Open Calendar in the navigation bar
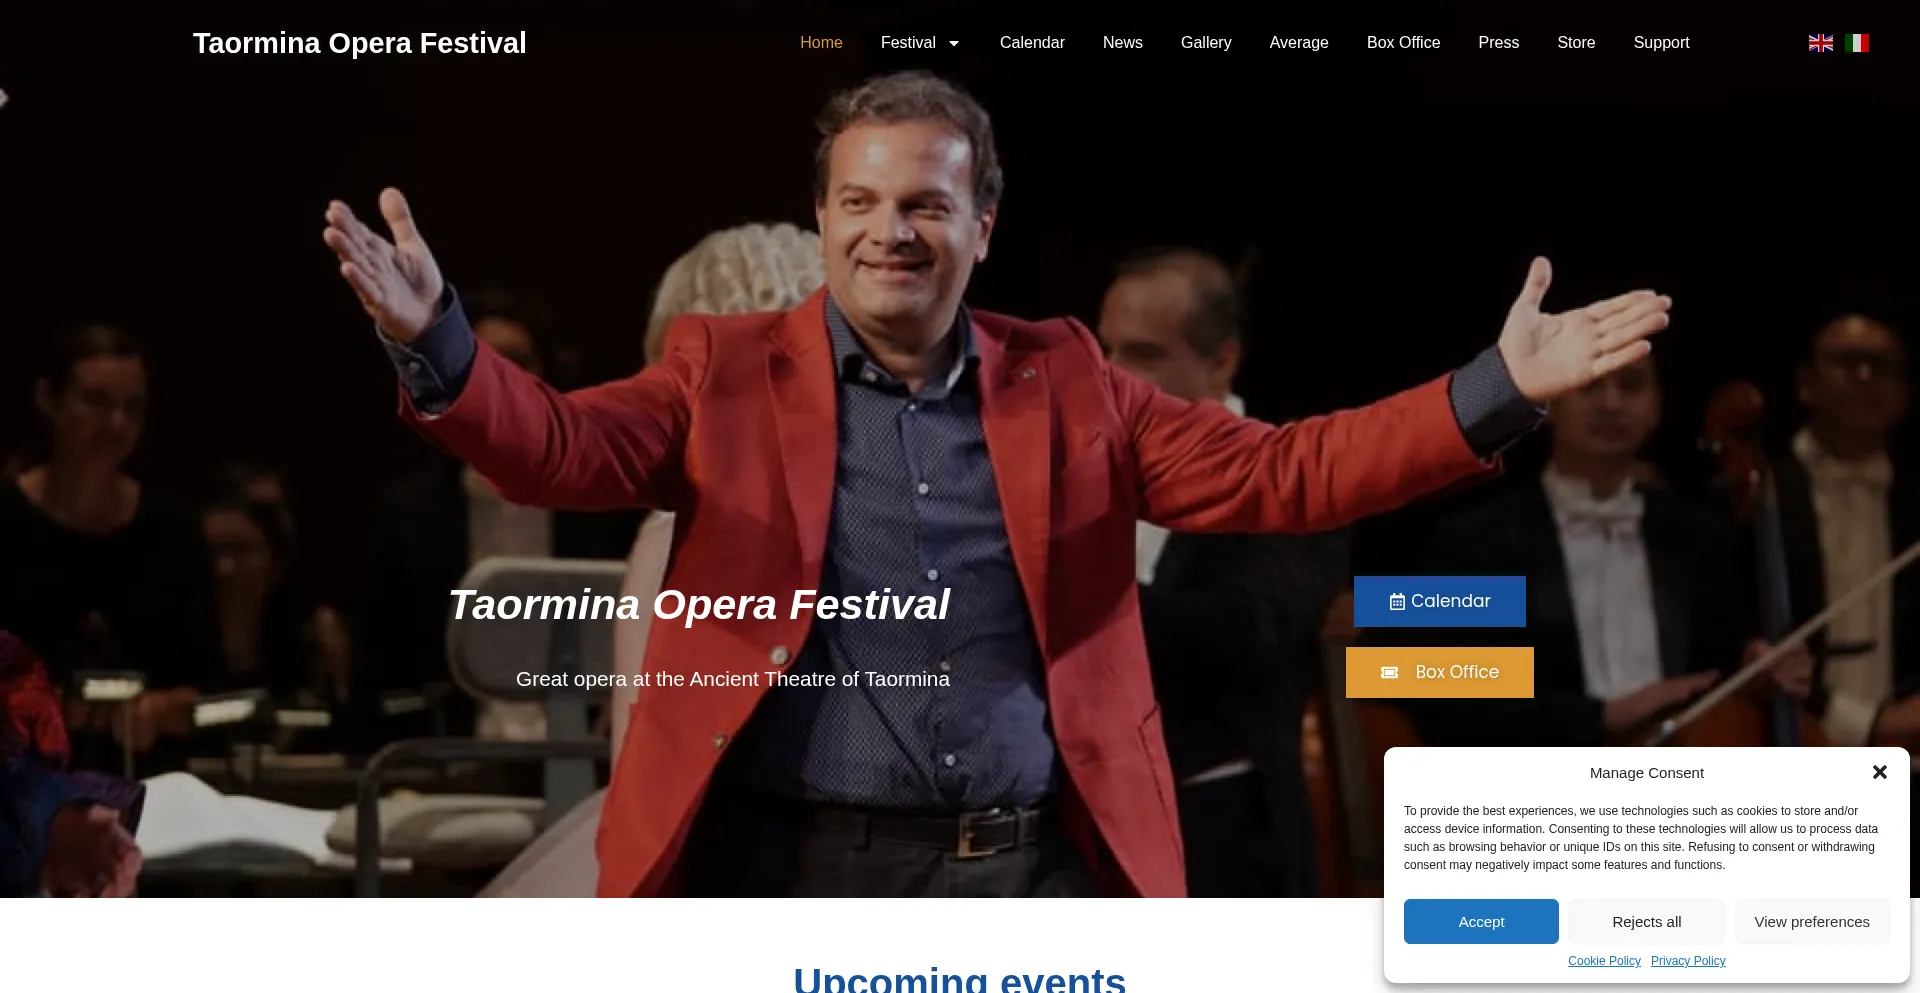The width and height of the screenshot is (1920, 993). click(x=1032, y=43)
